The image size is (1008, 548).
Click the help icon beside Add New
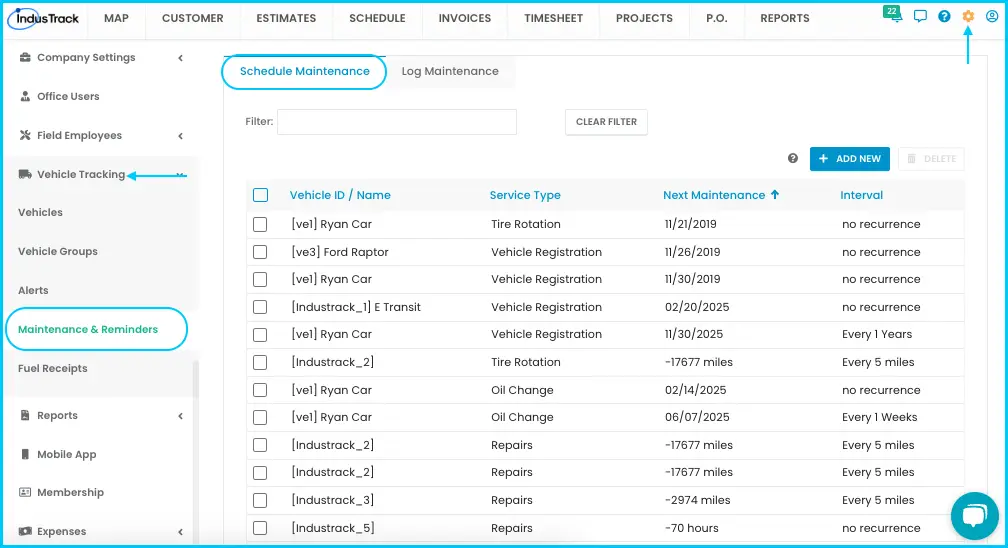(793, 158)
